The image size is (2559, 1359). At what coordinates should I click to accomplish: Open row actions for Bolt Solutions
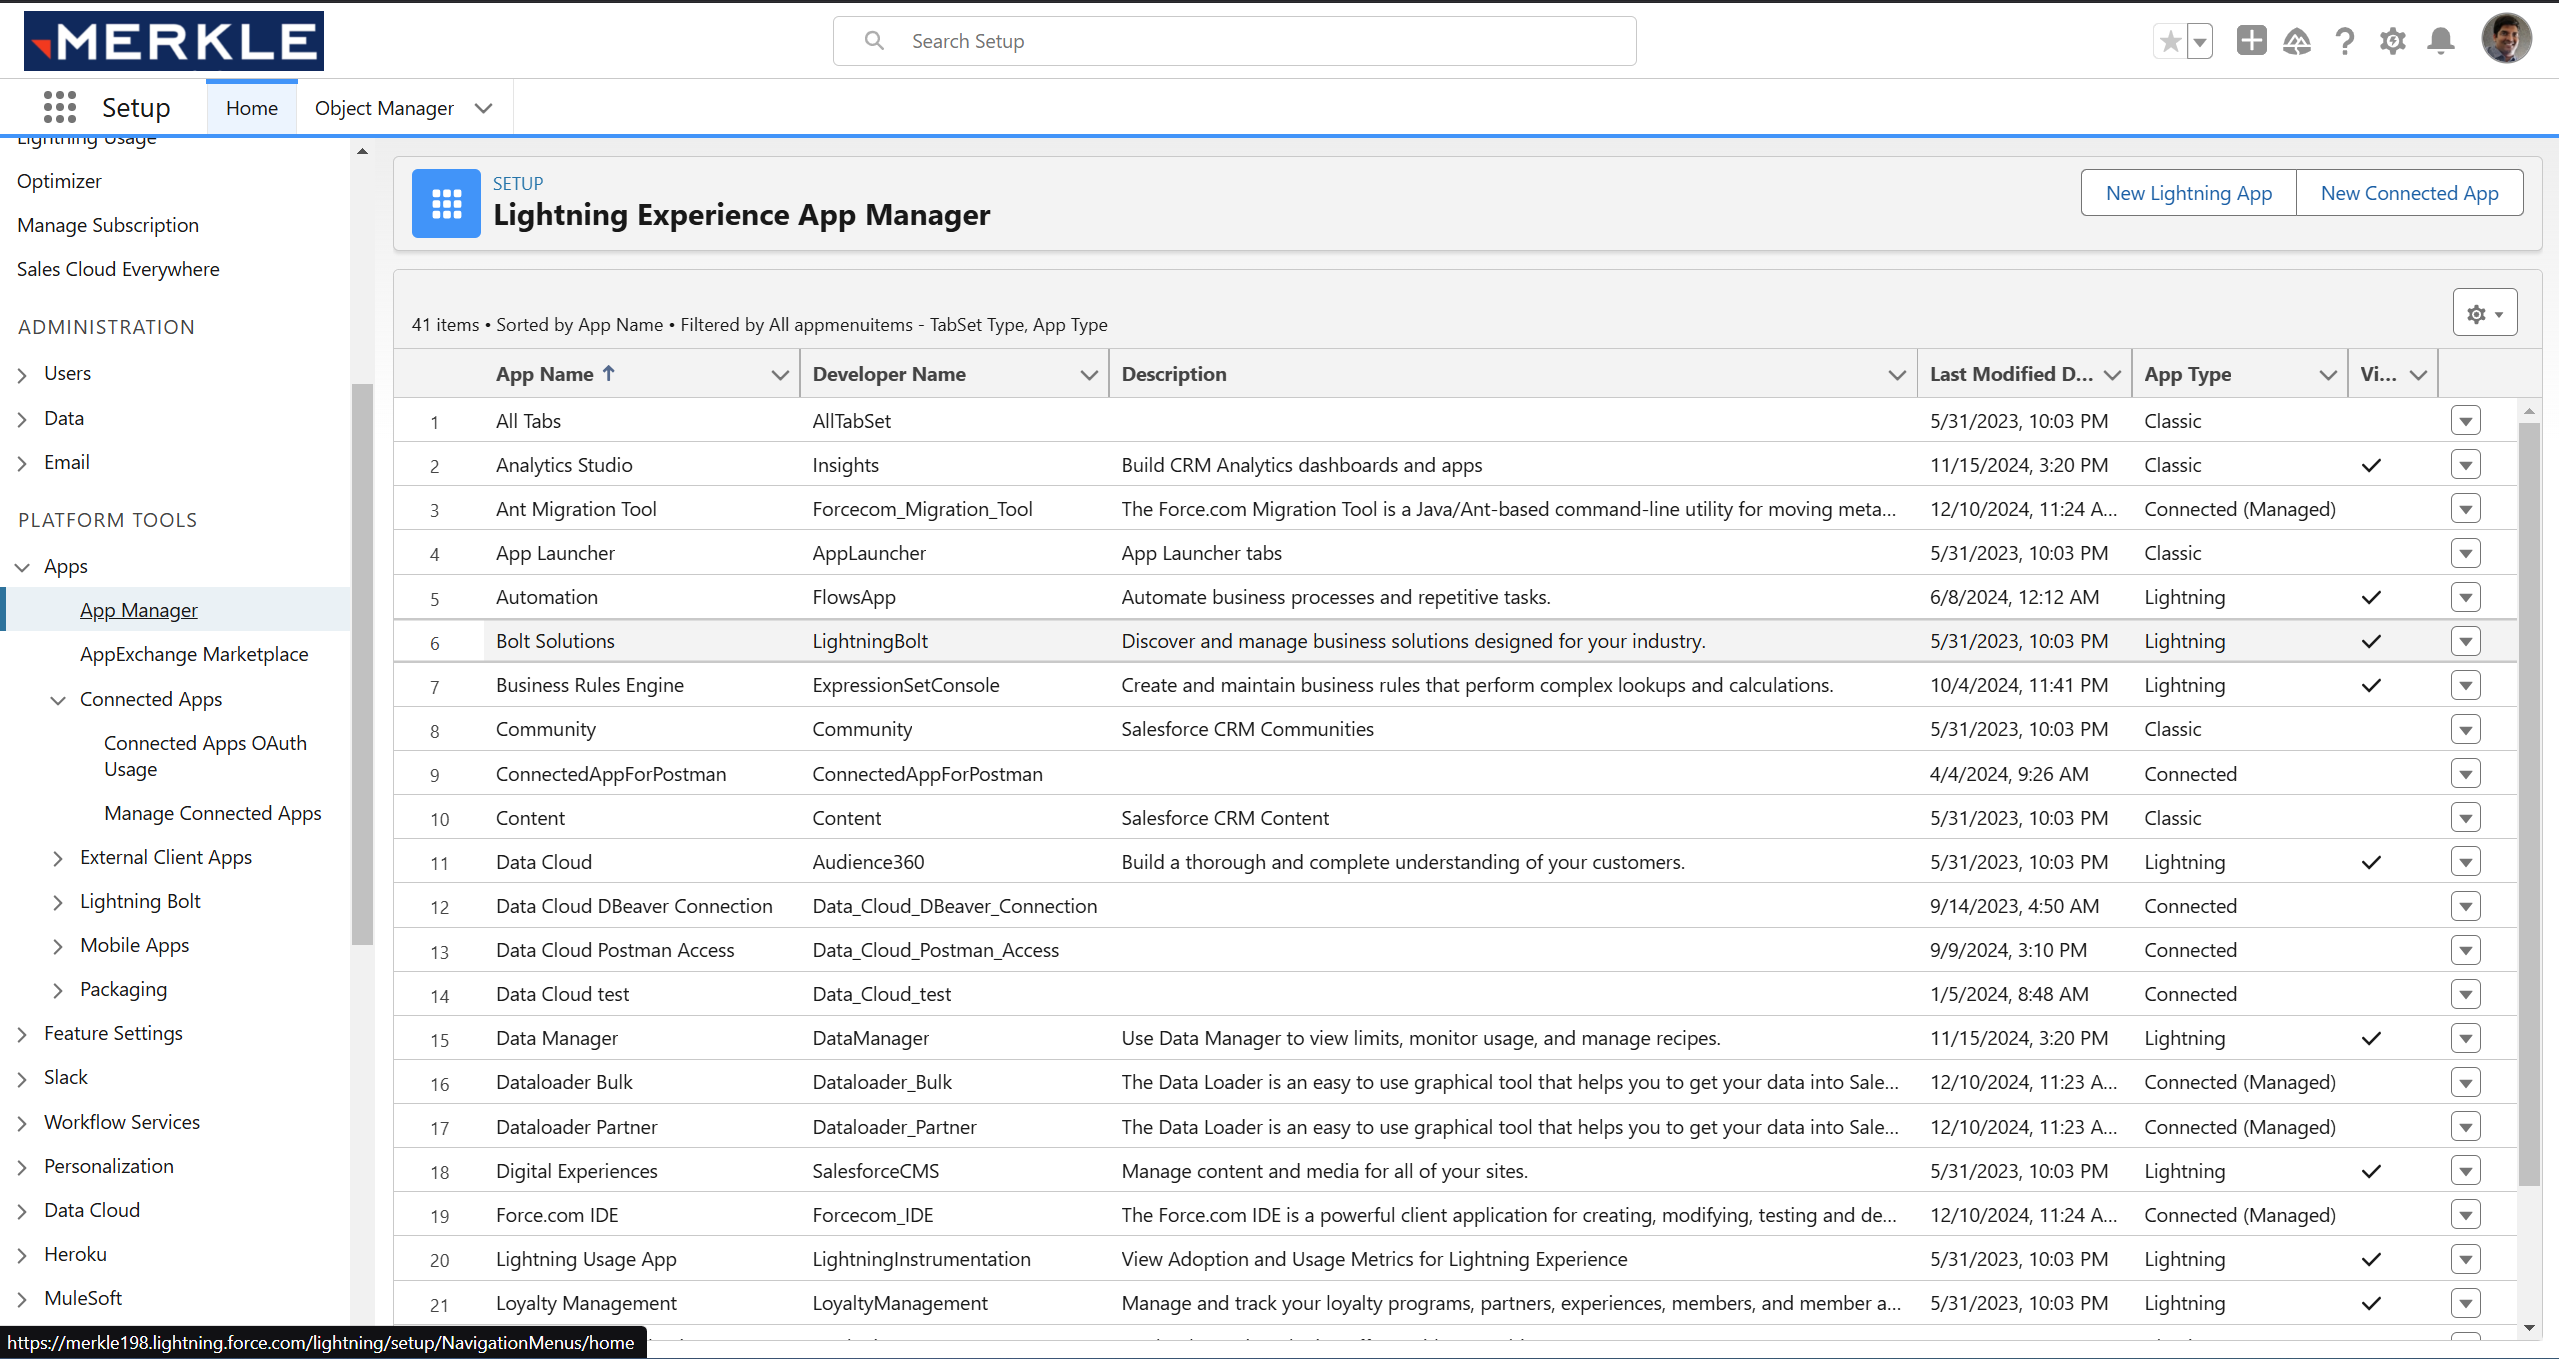click(x=2465, y=641)
